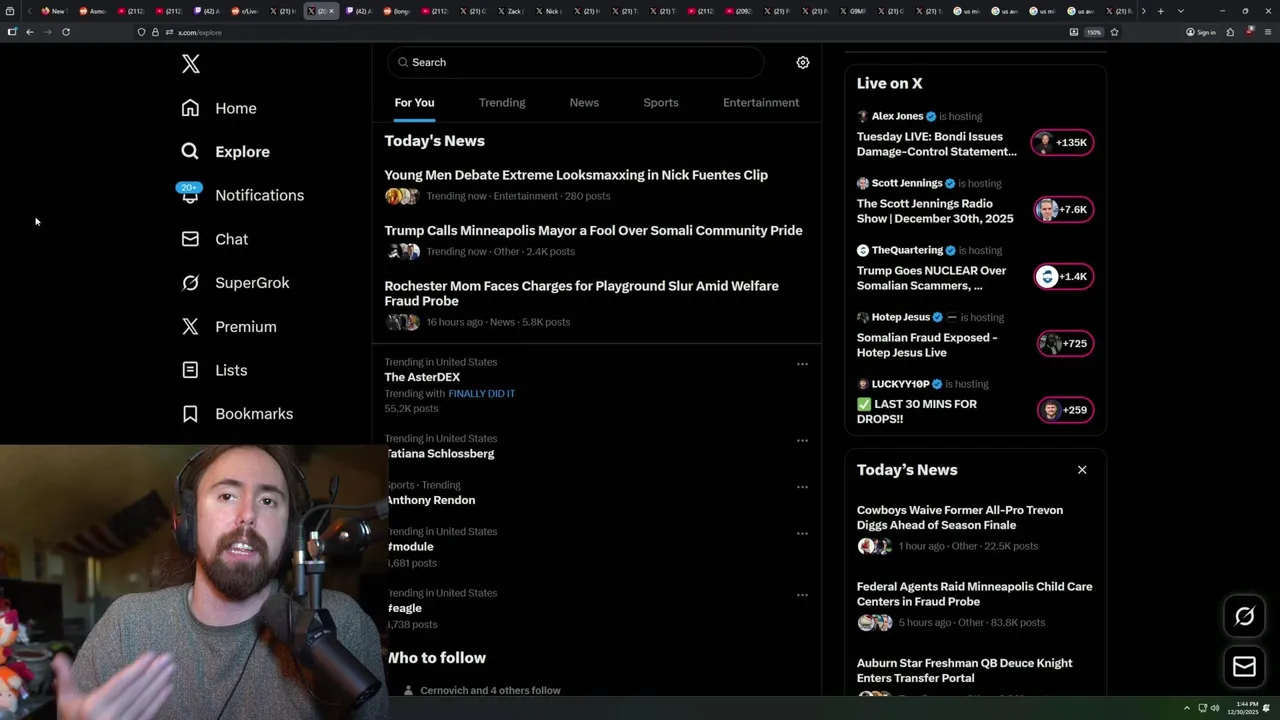Open Somalian Fraud Exposed broadcast

point(927,345)
